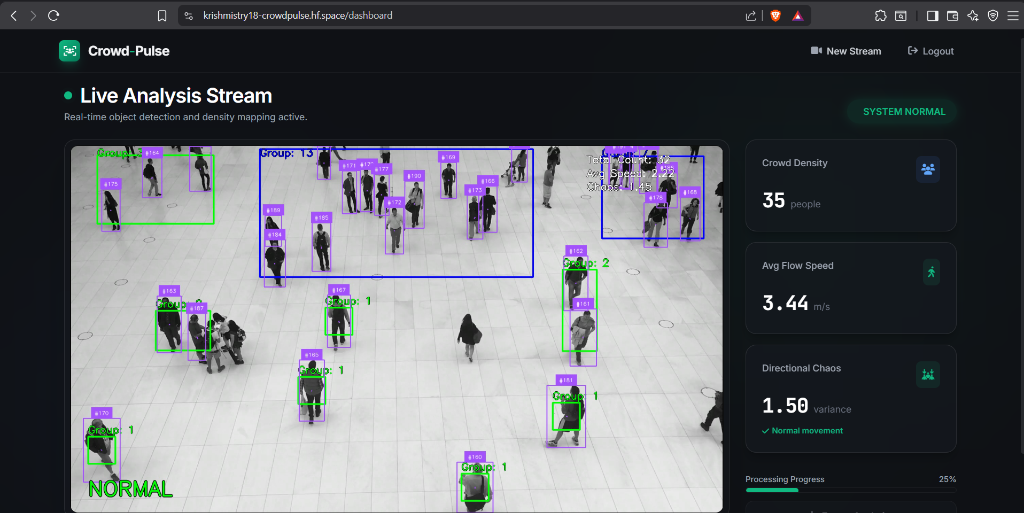Open the browser hamburger menu
This screenshot has height=513, width=1024.
(x=1012, y=16)
